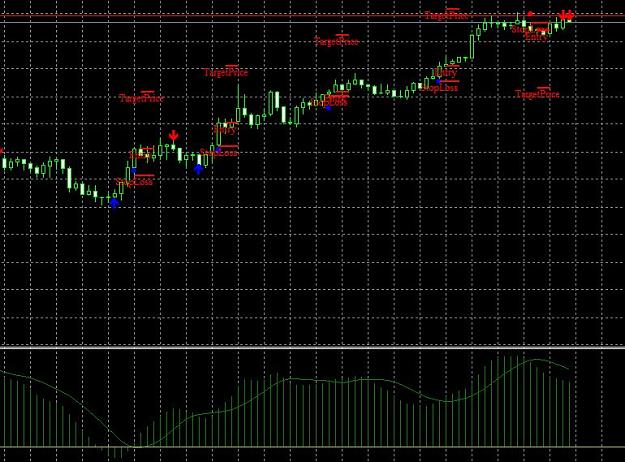This screenshot has height=462, width=625.
Task: Select the higher blue buy arrow after the red sell arrow
Action: [x=199, y=169]
